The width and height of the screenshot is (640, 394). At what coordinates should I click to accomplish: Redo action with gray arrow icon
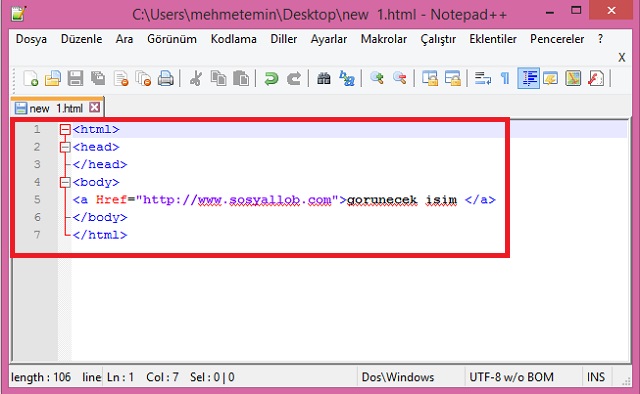click(294, 78)
